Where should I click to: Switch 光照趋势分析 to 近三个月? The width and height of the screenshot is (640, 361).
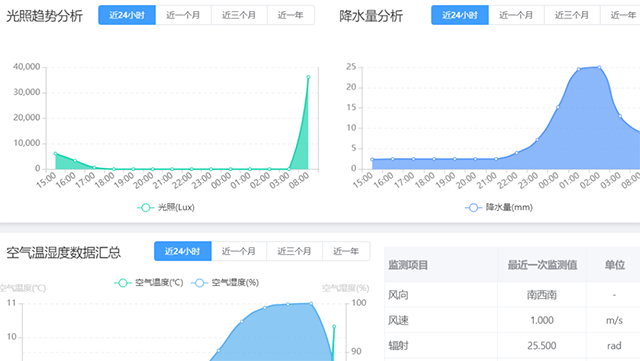tap(239, 15)
